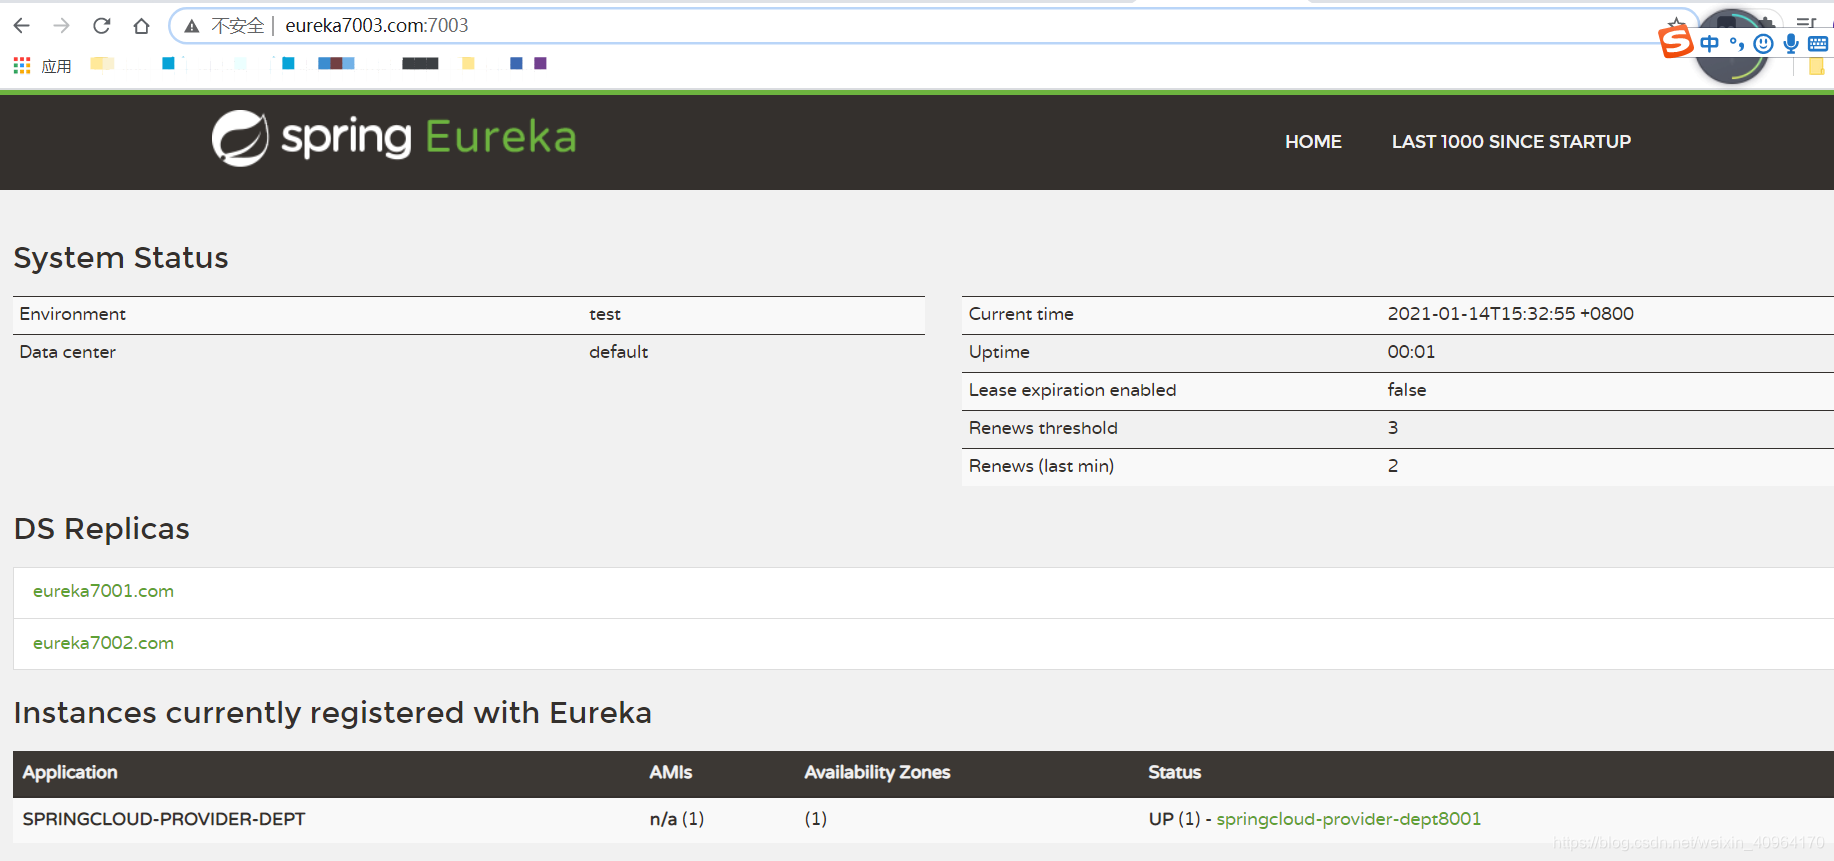The height and width of the screenshot is (861, 1834).
Task: Open the eureka7001.com replica link
Action: (x=103, y=591)
